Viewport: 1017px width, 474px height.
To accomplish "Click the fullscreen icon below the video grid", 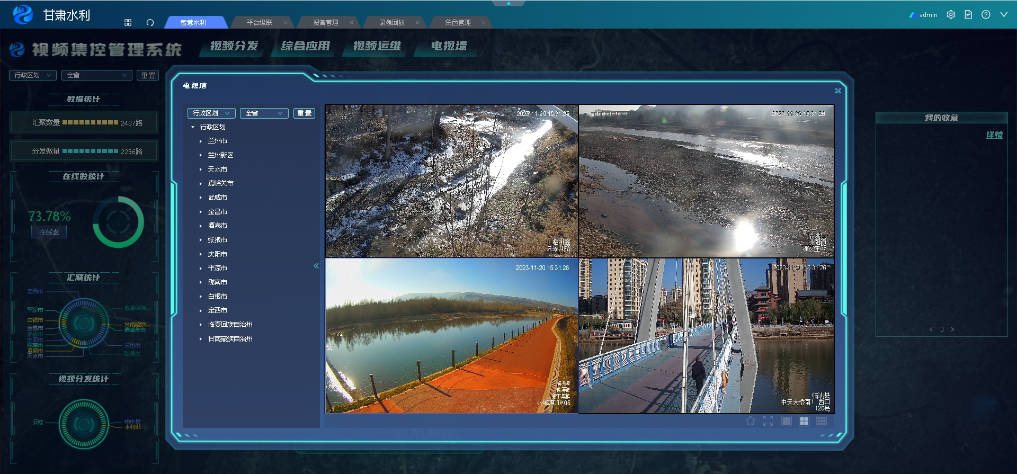I will click(x=768, y=421).
